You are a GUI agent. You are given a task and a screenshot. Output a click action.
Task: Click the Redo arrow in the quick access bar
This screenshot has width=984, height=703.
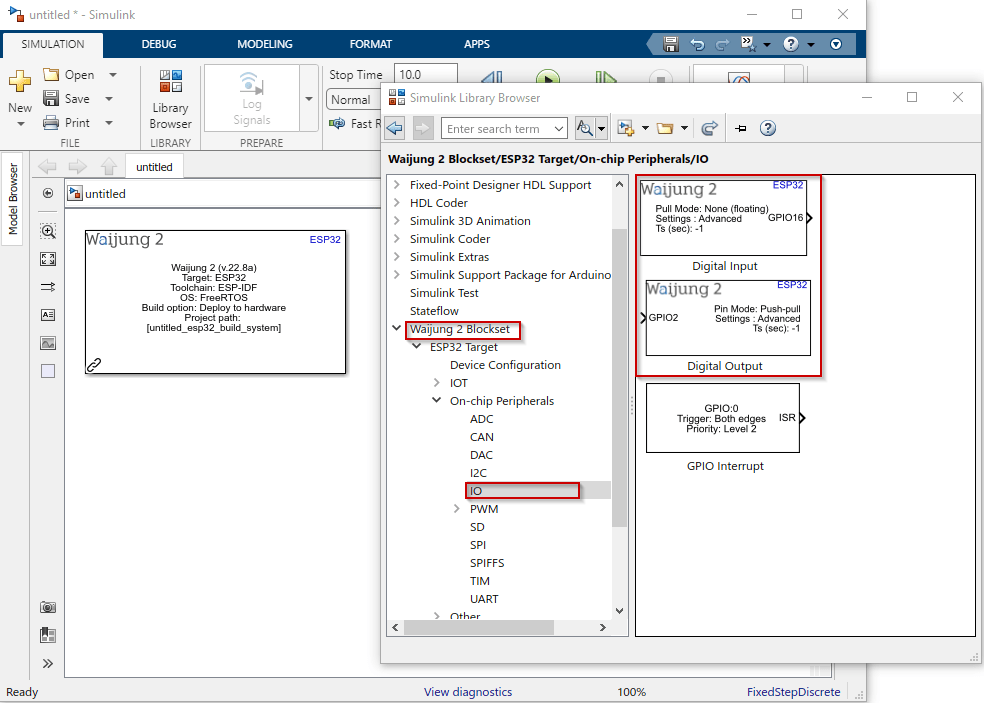[x=722, y=44]
